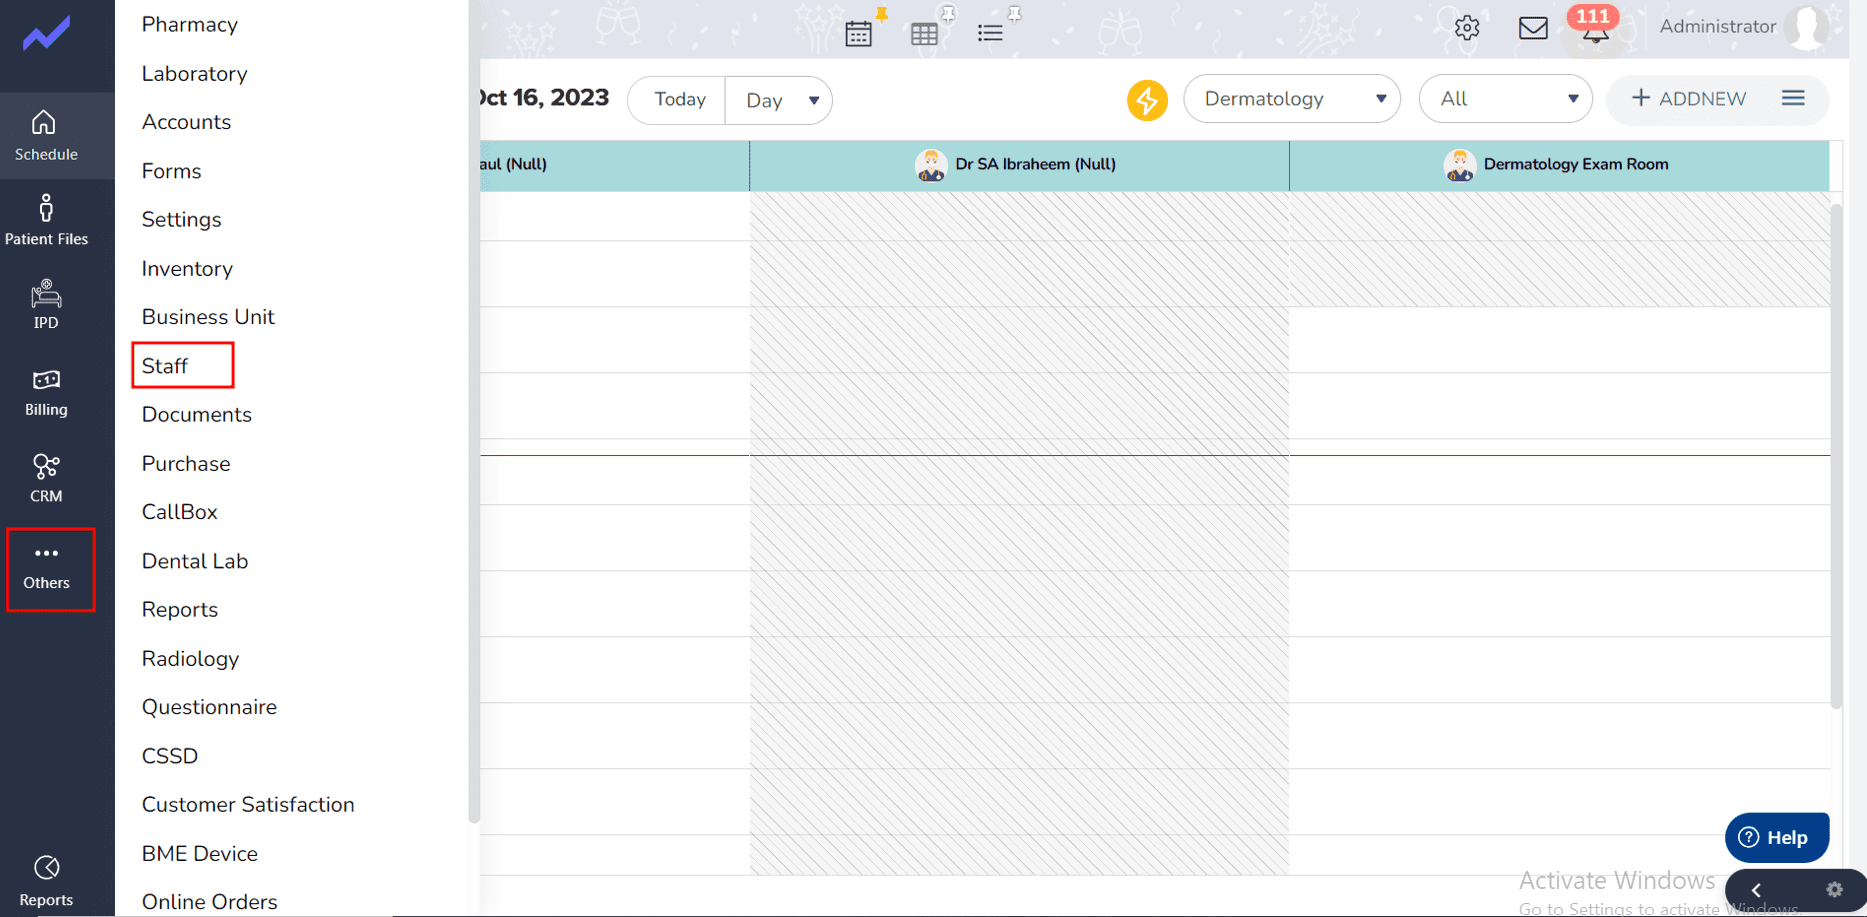
Task: Switch to grid table view icon
Action: click(x=924, y=33)
